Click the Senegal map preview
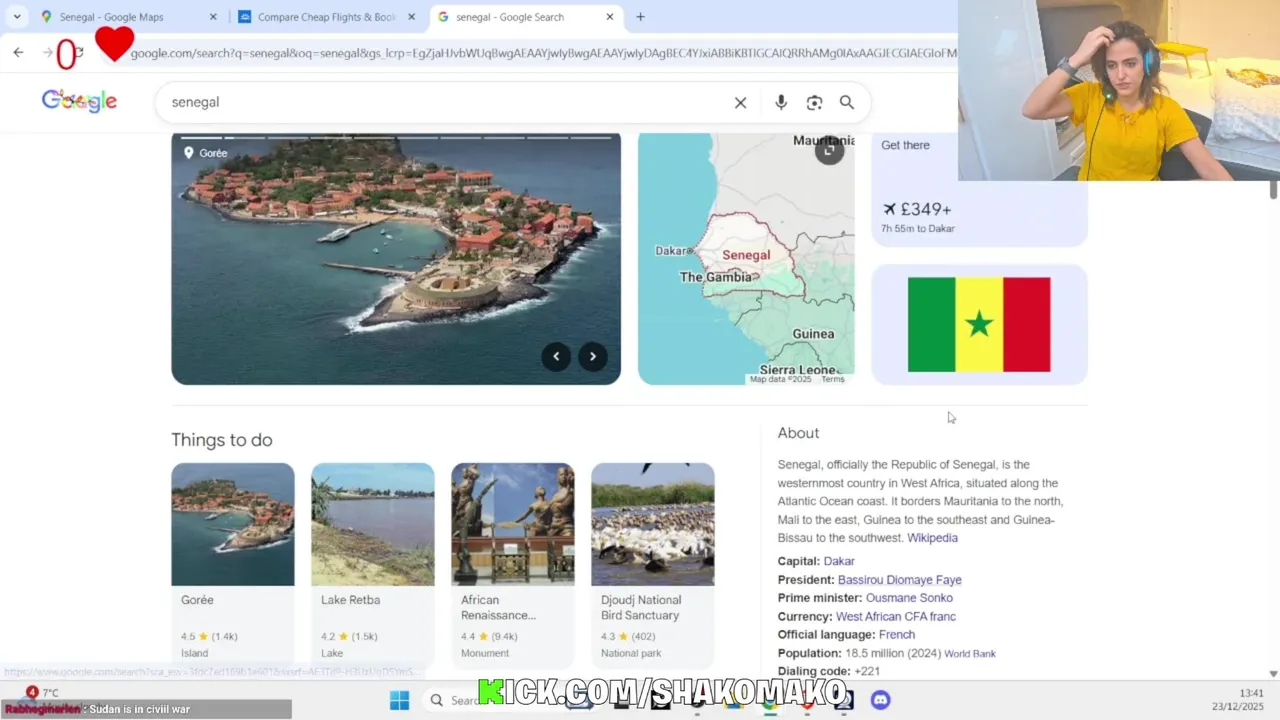Image resolution: width=1280 pixels, height=720 pixels. pos(746,258)
